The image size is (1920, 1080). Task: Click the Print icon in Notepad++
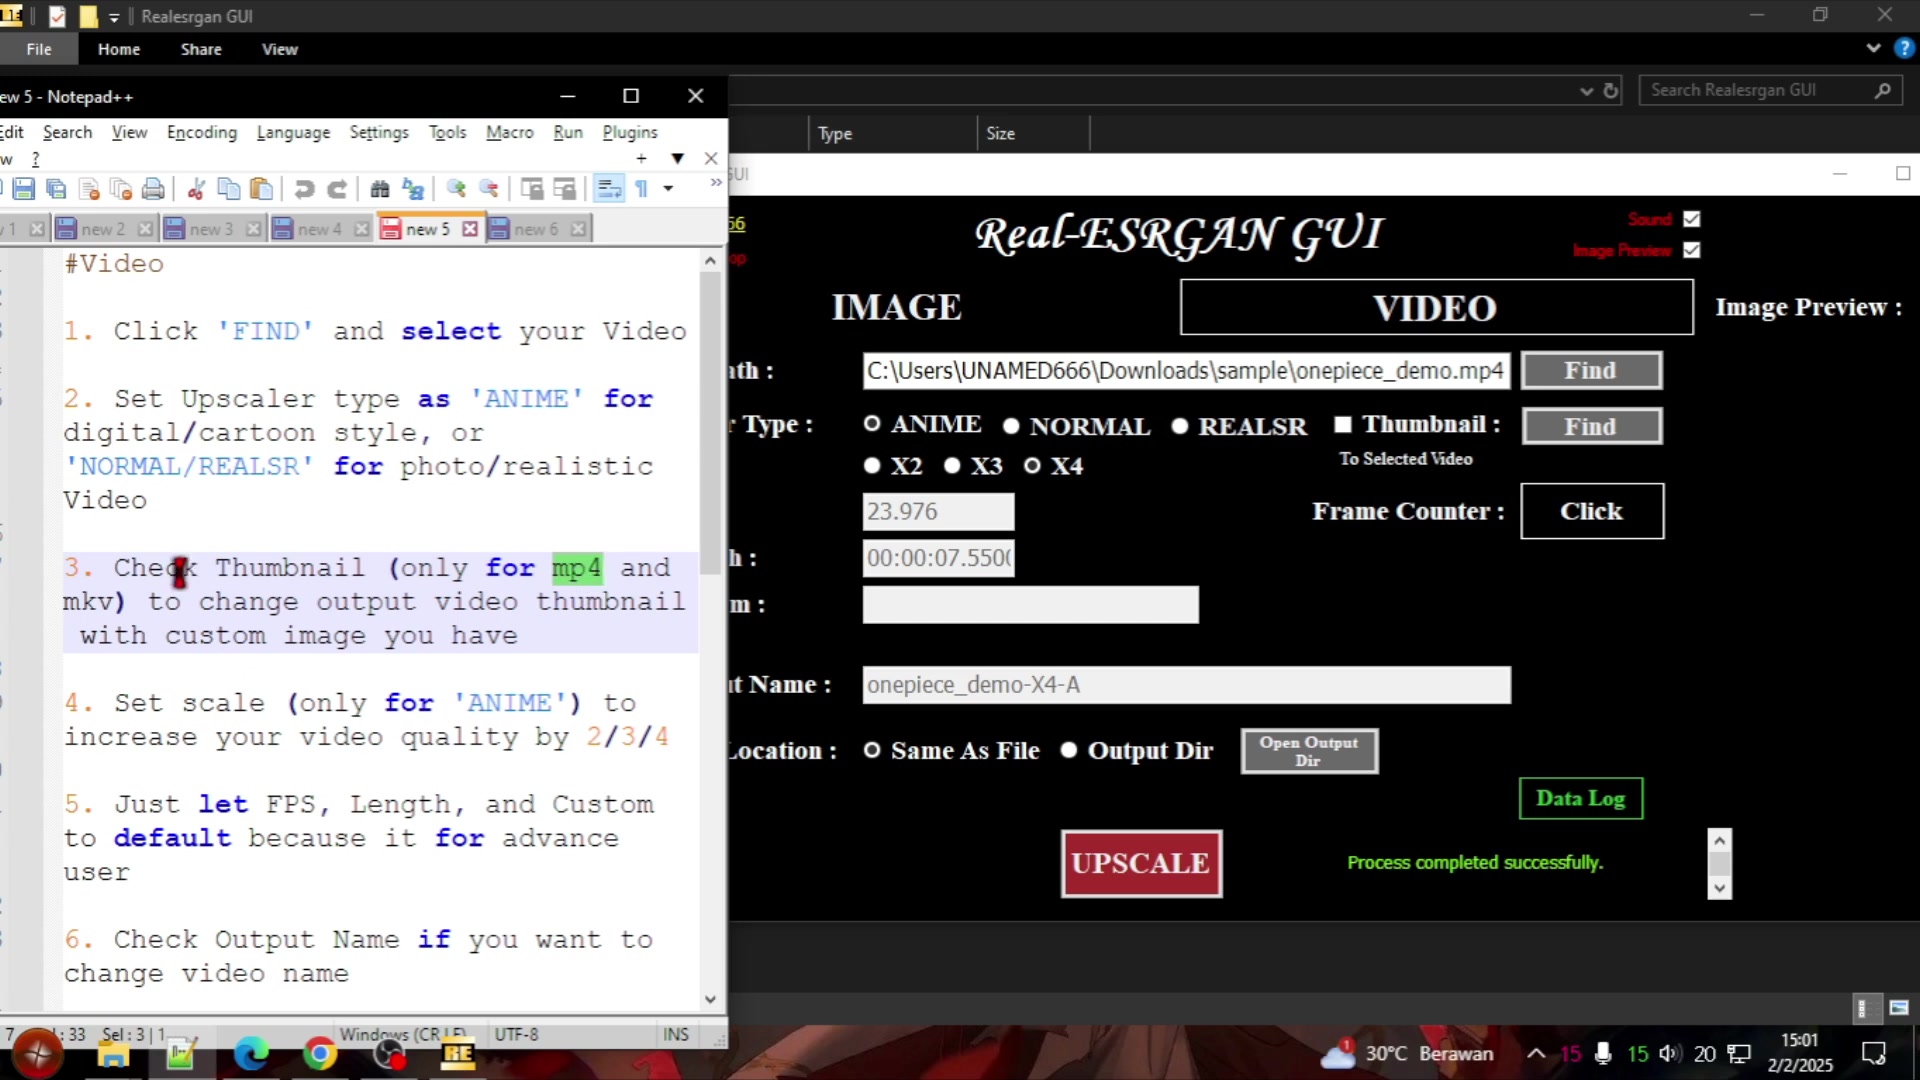tap(153, 189)
